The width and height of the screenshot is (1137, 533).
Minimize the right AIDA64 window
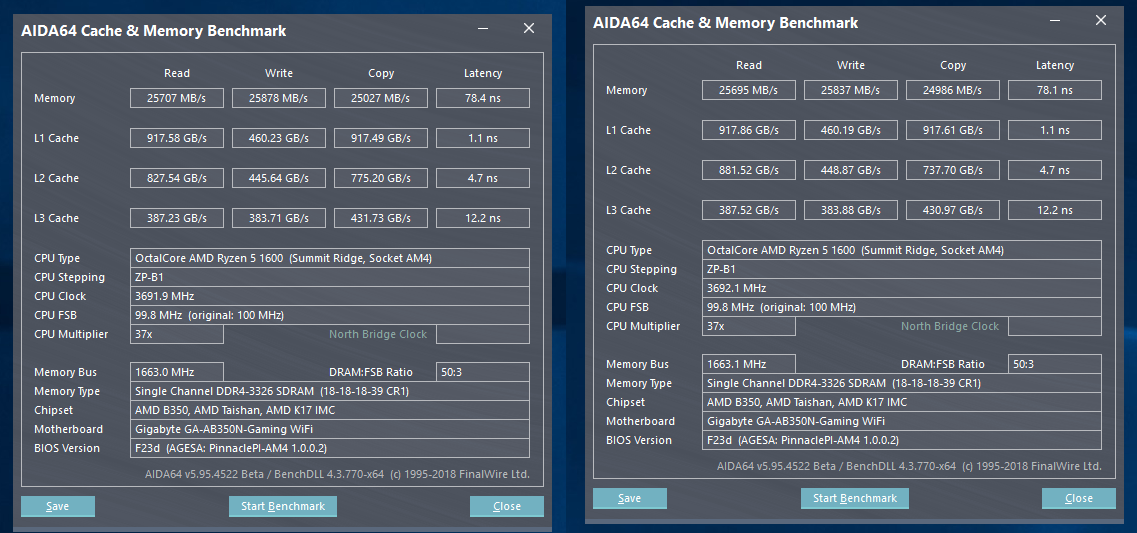(x=1055, y=21)
